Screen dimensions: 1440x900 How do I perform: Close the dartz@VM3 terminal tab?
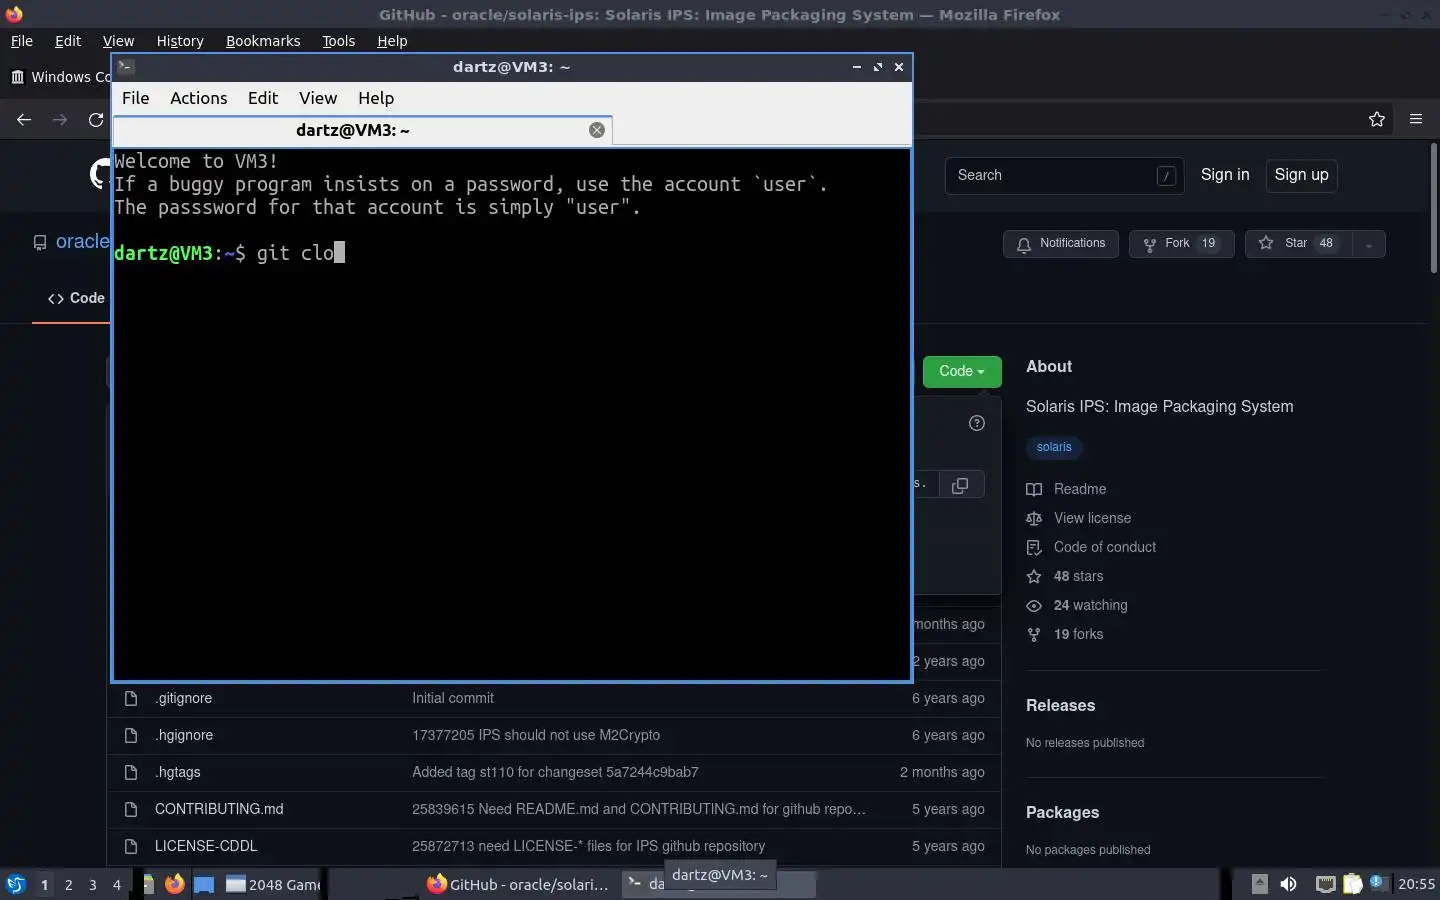(597, 130)
